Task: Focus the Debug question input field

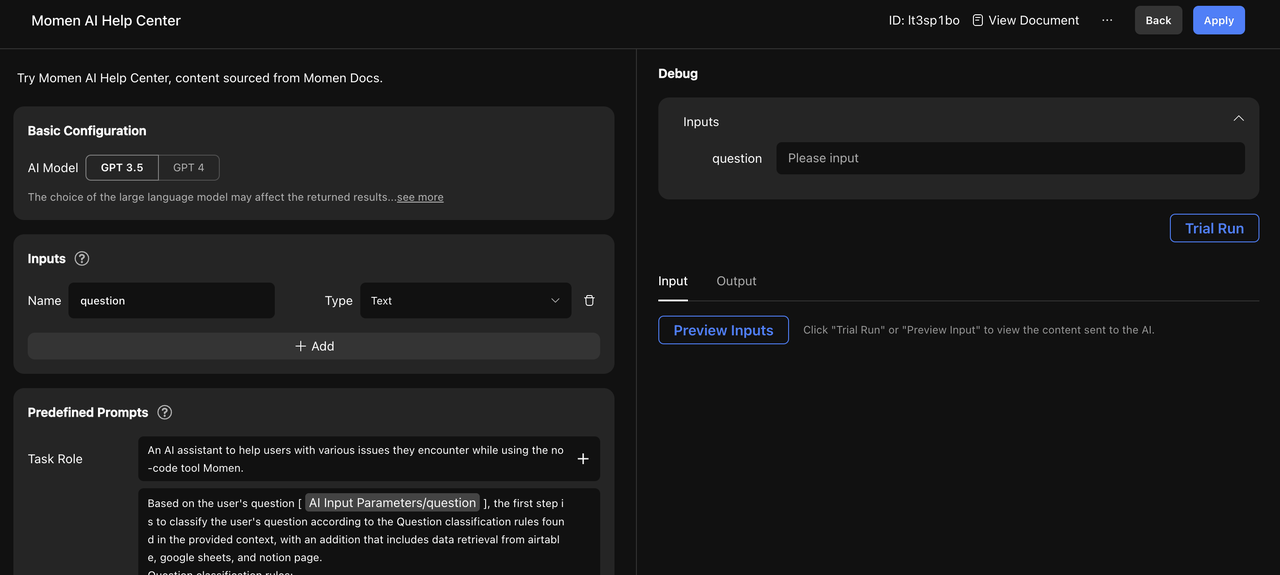Action: [x=1010, y=158]
